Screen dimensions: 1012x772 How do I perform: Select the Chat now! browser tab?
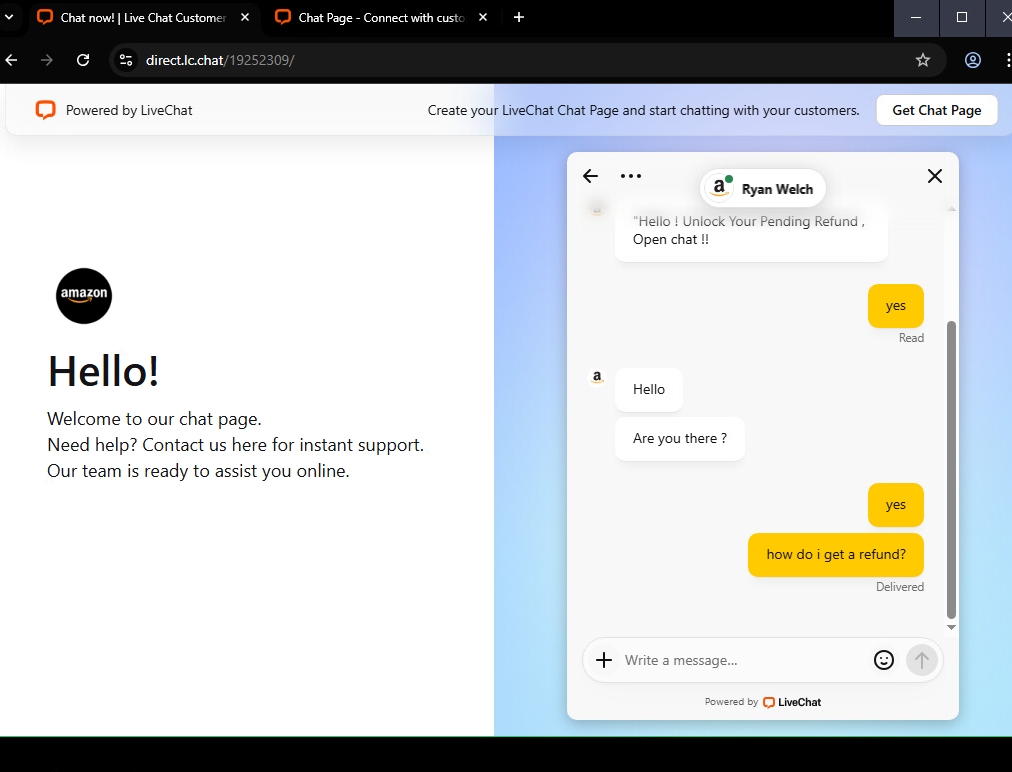tap(142, 18)
